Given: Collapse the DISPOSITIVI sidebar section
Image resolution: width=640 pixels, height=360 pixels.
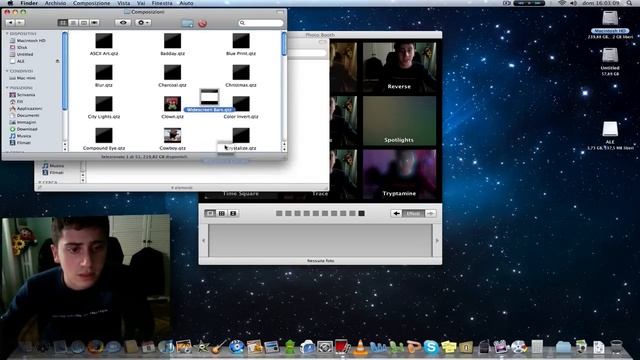Looking at the screenshot, I should [7, 33].
